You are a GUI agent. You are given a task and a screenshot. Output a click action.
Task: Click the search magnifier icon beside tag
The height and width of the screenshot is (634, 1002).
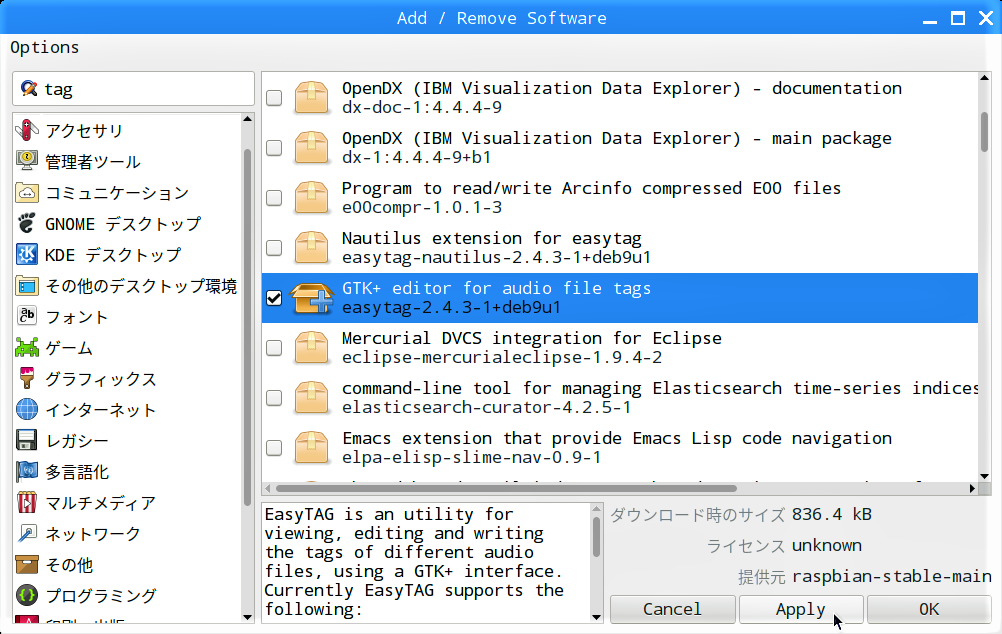[29, 88]
